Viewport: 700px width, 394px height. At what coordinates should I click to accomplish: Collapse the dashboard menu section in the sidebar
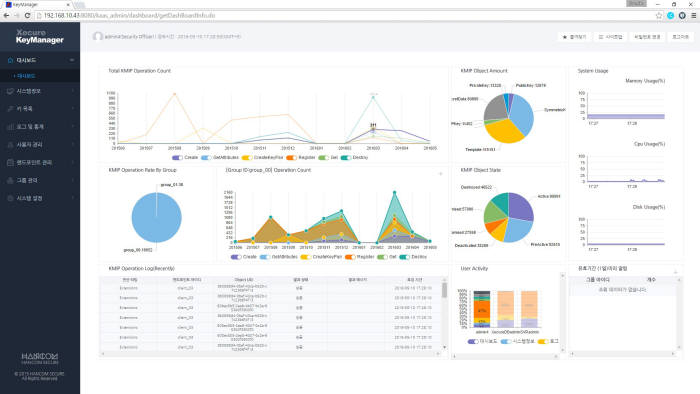tap(72, 60)
